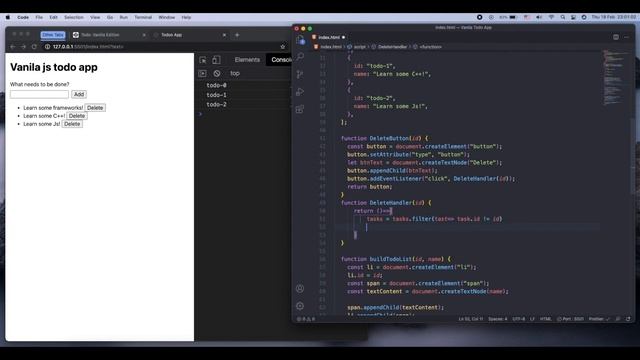Reload the browser page

click(x=34, y=47)
